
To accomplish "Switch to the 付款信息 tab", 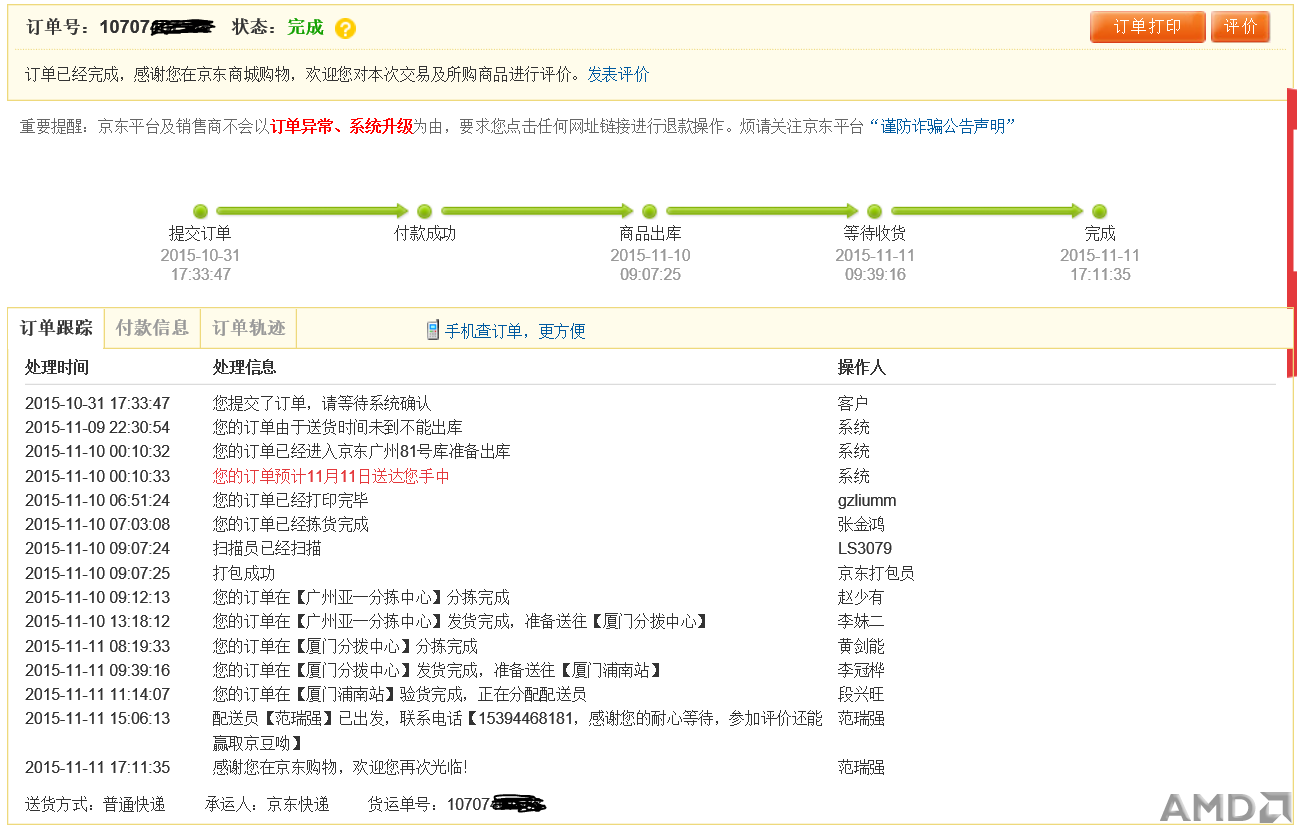I will pos(152,328).
